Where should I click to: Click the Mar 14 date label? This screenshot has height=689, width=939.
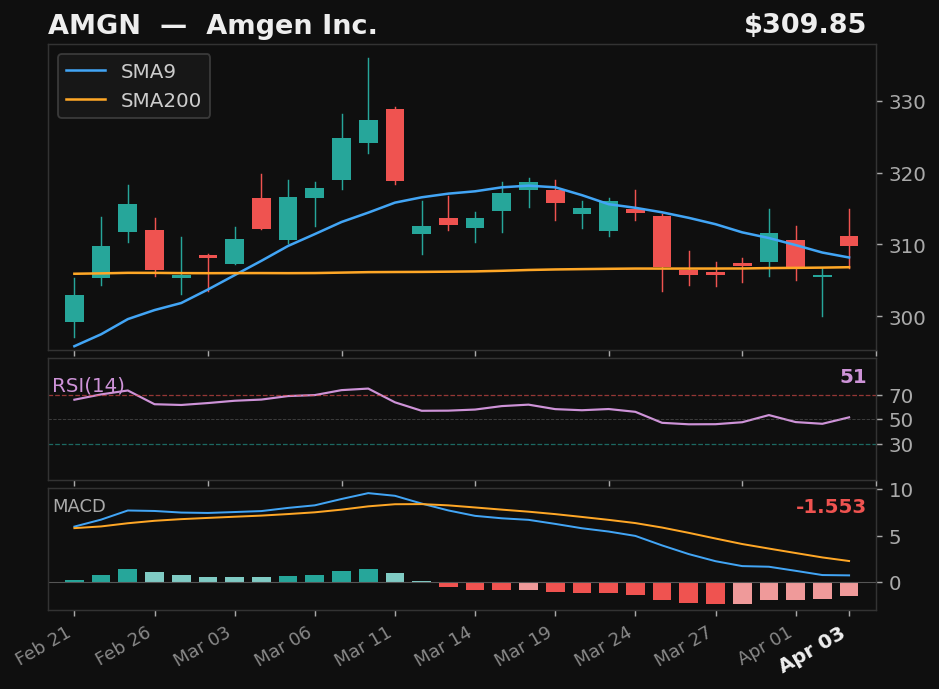(x=443, y=645)
